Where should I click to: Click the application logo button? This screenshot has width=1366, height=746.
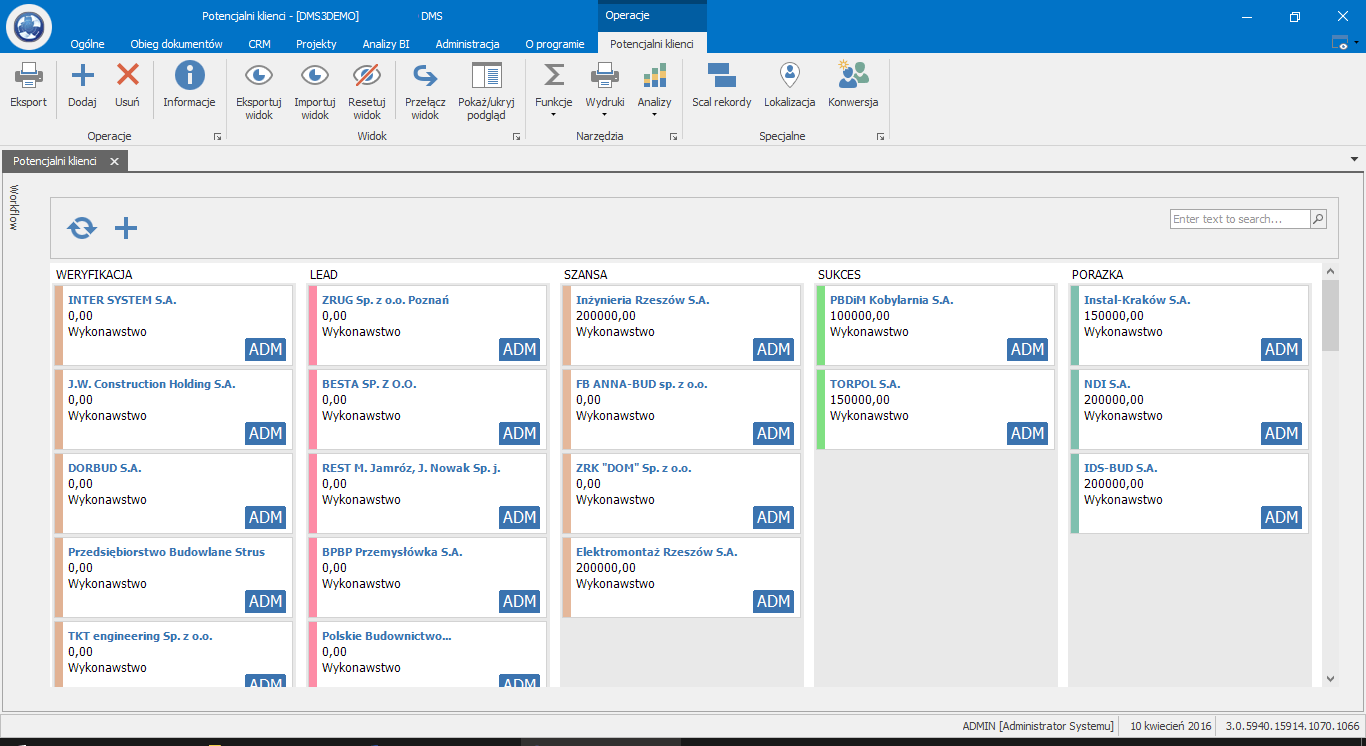click(28, 27)
